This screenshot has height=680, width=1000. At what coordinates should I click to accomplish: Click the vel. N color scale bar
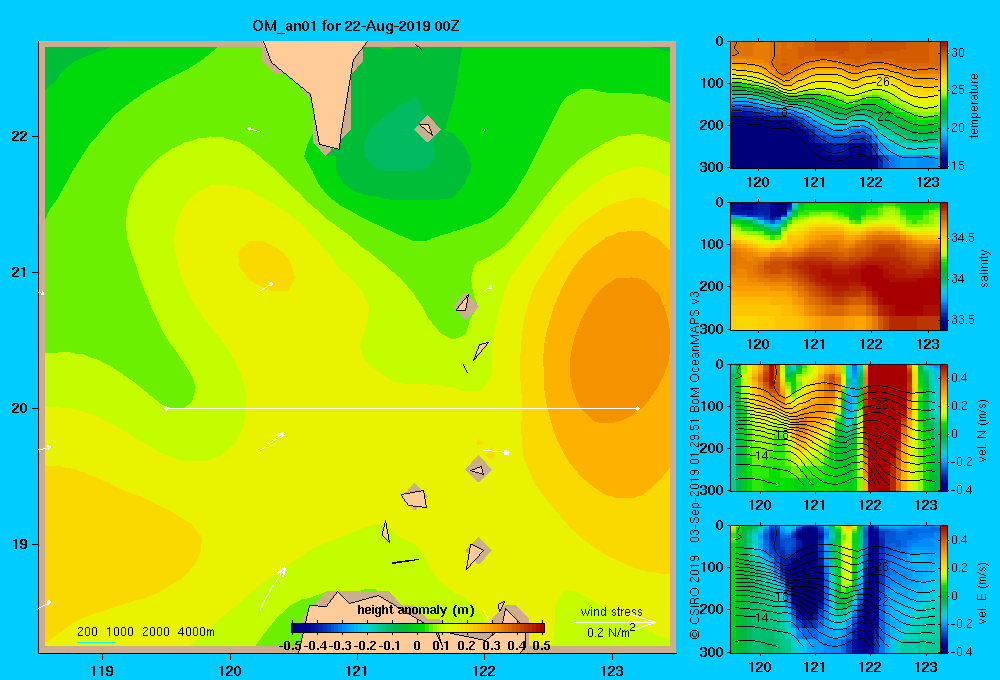(944, 427)
